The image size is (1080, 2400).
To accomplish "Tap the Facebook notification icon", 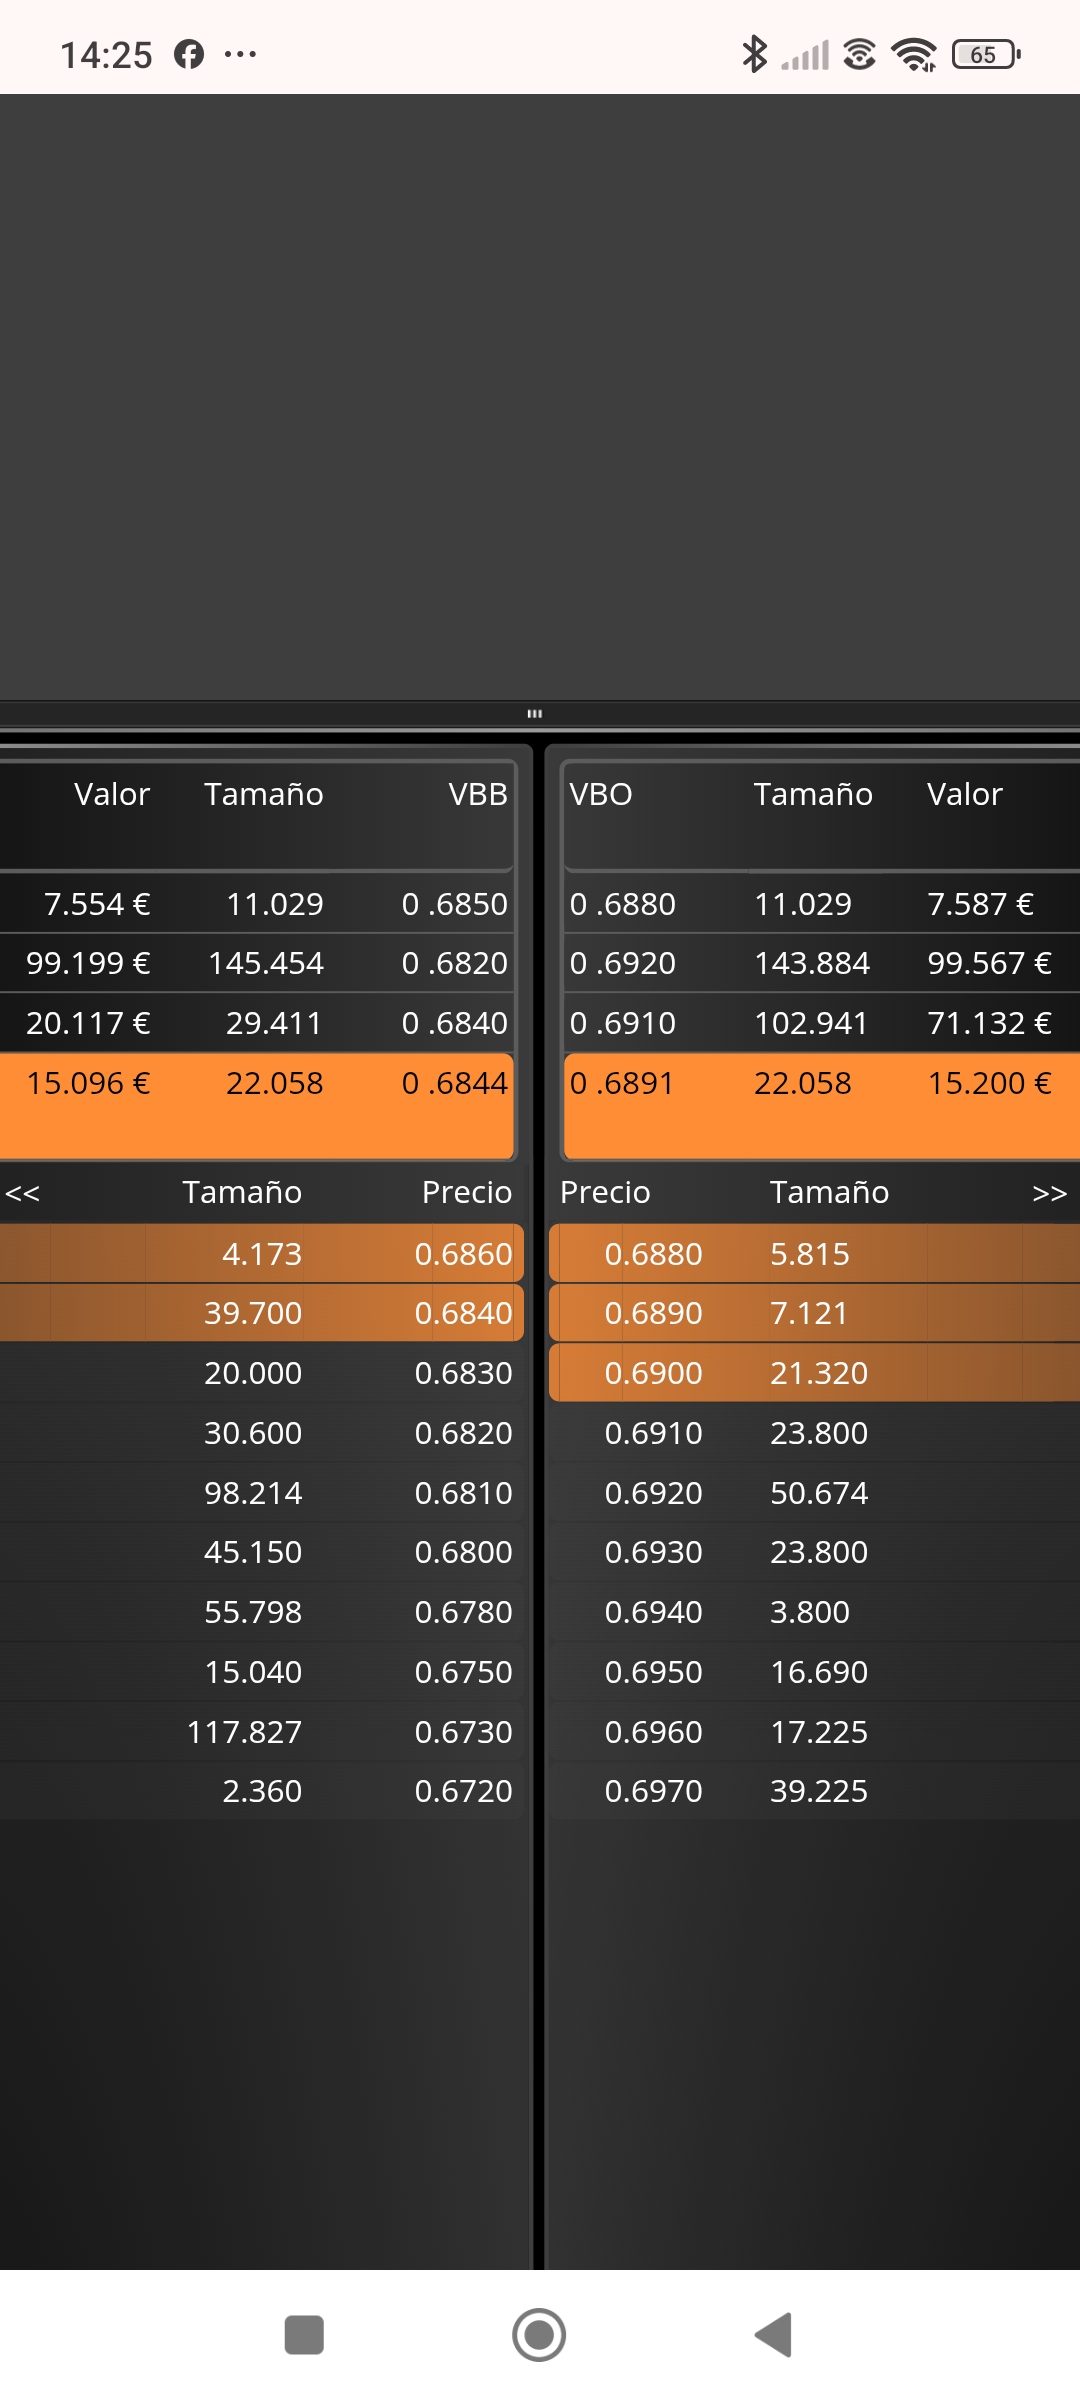I will (x=189, y=54).
